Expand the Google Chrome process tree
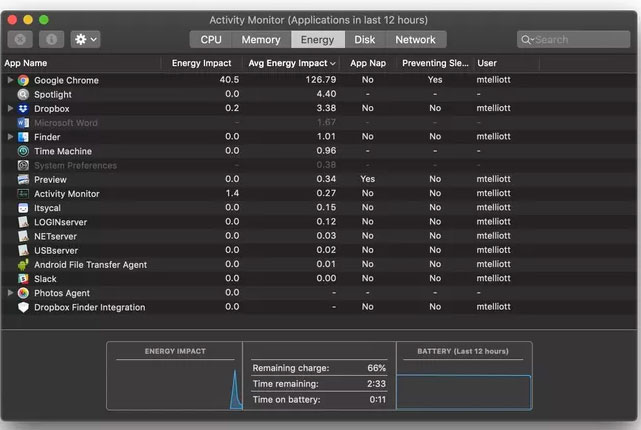Image resolution: width=641 pixels, height=430 pixels. (x=10, y=80)
